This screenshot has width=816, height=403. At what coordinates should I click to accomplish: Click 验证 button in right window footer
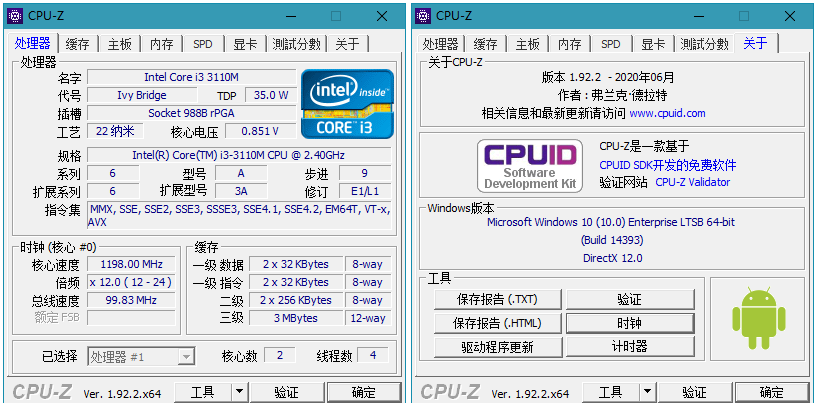pyautogui.click(x=695, y=392)
